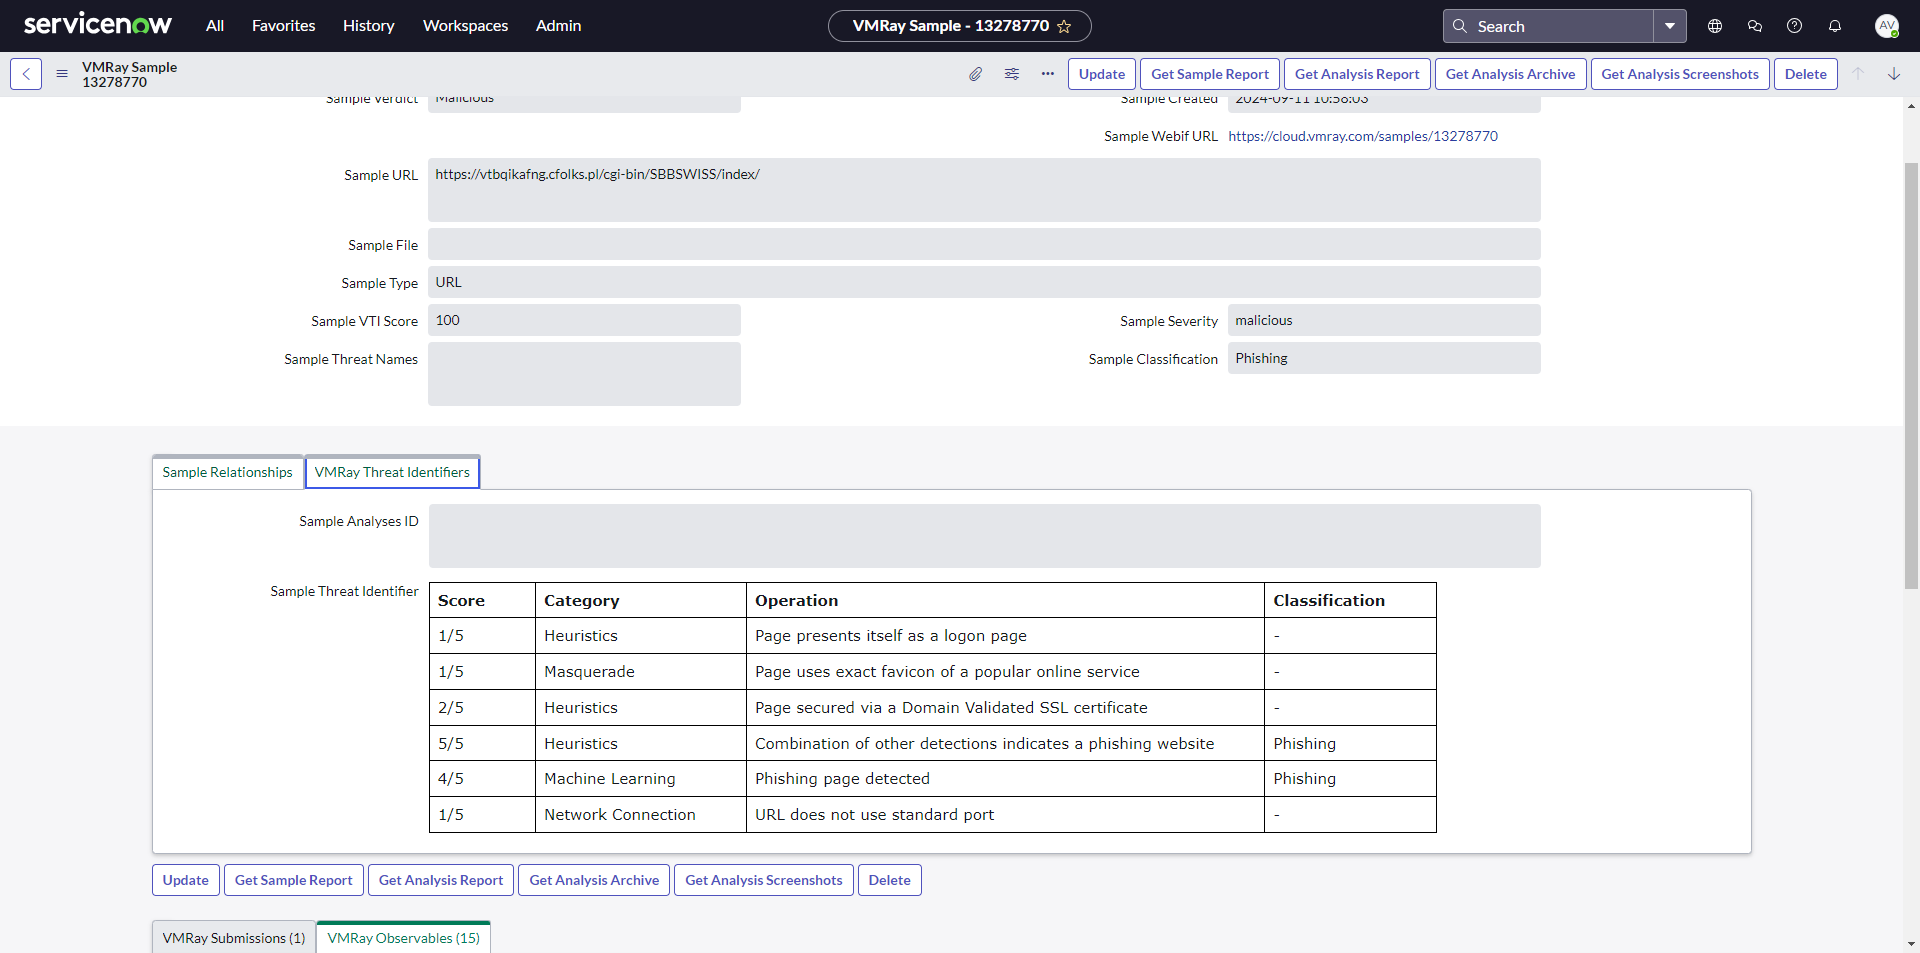
Task: Click the Sample Analyses ID field
Action: click(x=985, y=536)
